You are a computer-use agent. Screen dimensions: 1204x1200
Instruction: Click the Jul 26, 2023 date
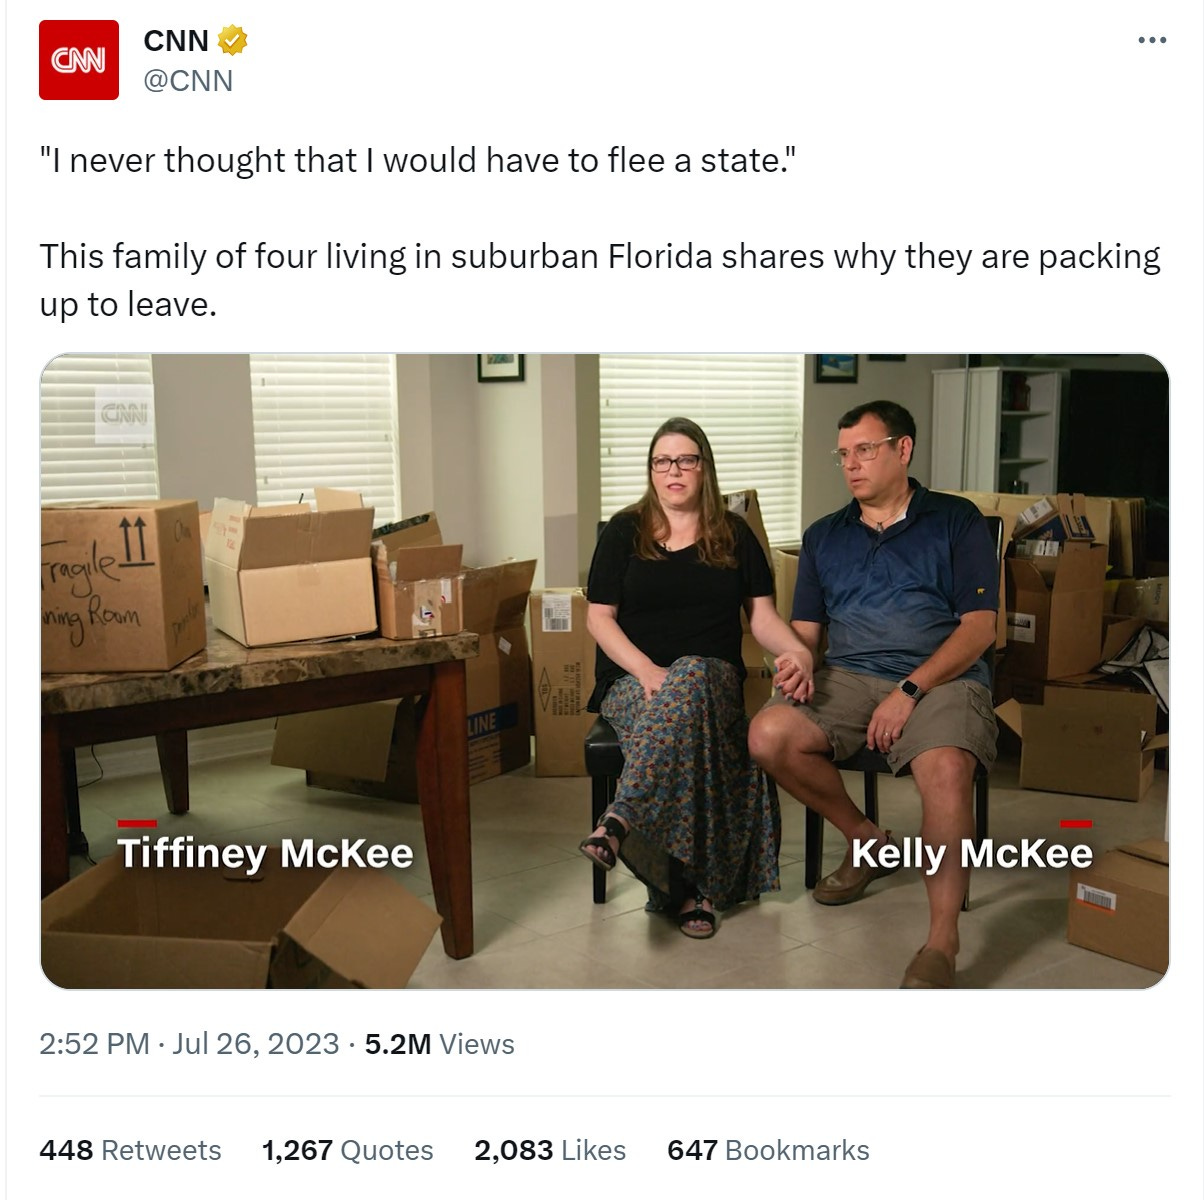256,1044
